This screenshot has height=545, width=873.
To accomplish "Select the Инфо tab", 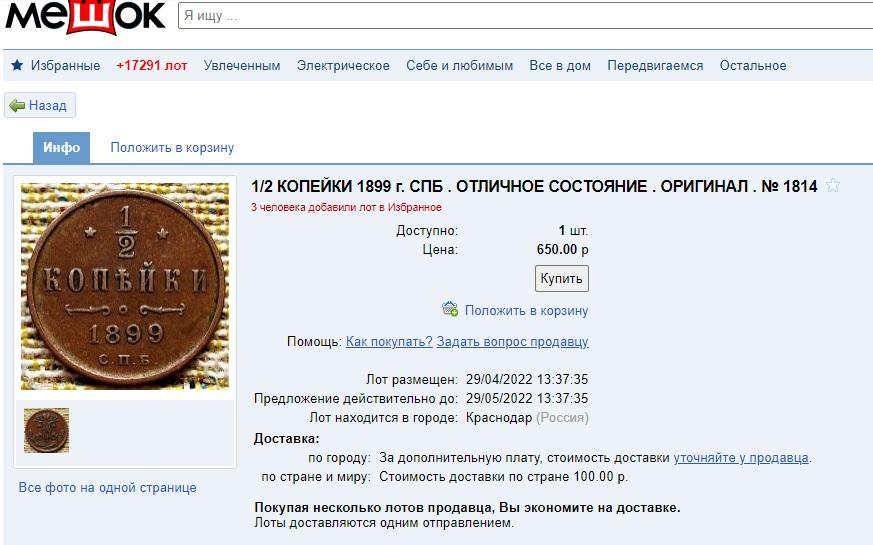I will 61,148.
